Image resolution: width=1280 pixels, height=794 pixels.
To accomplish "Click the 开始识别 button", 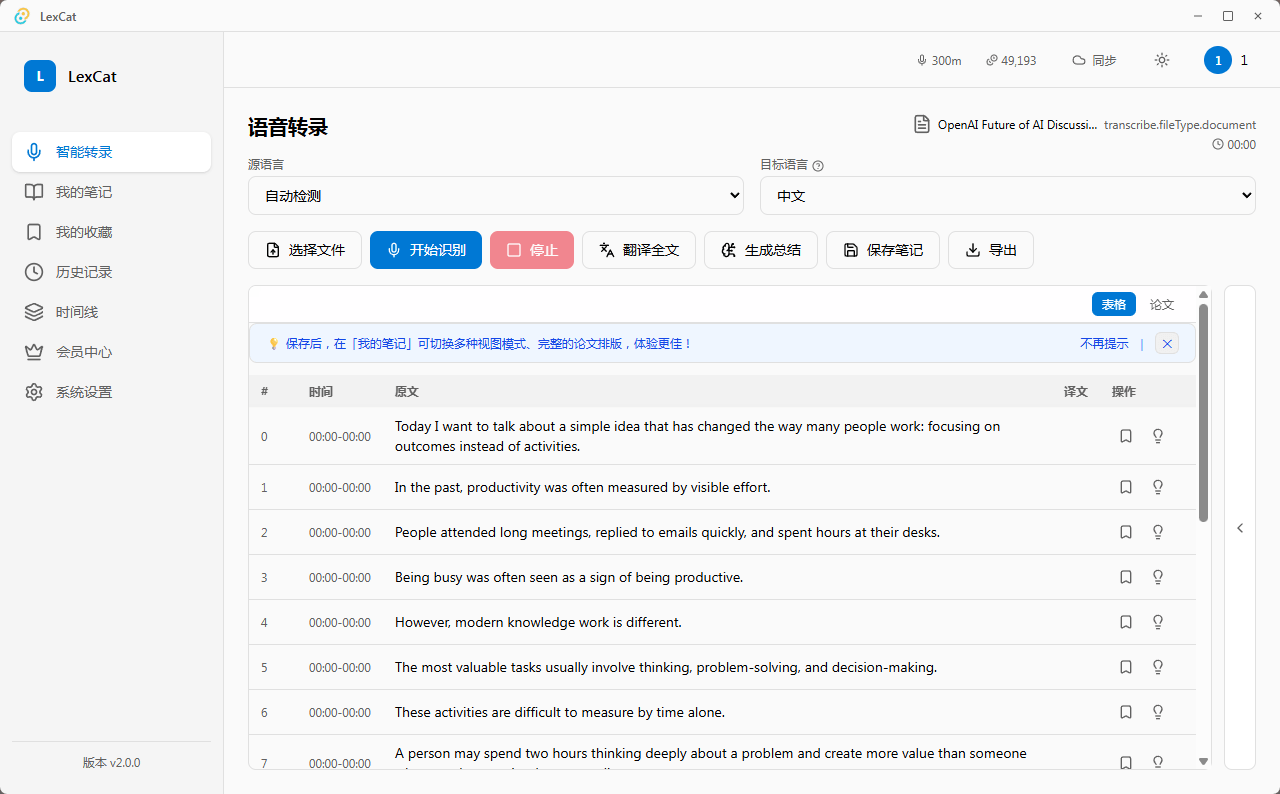I will pos(426,250).
